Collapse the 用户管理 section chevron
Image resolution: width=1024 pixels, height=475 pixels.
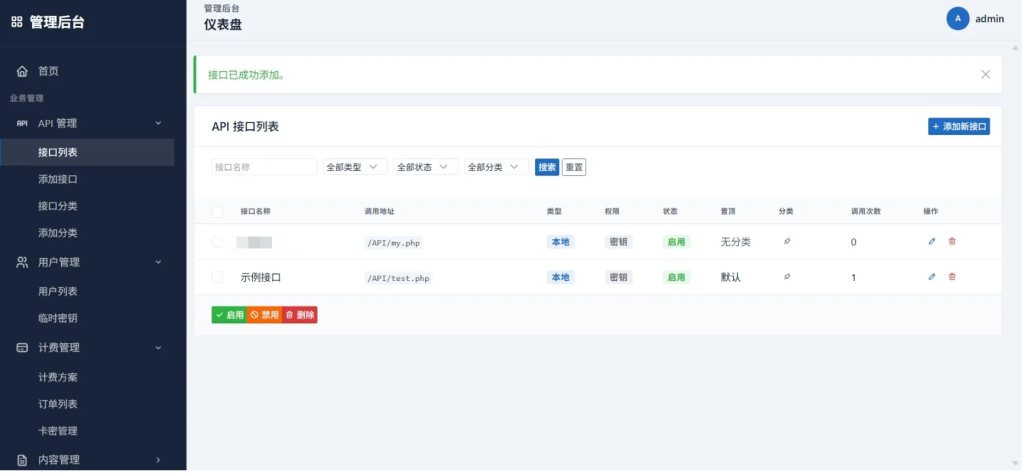158,263
